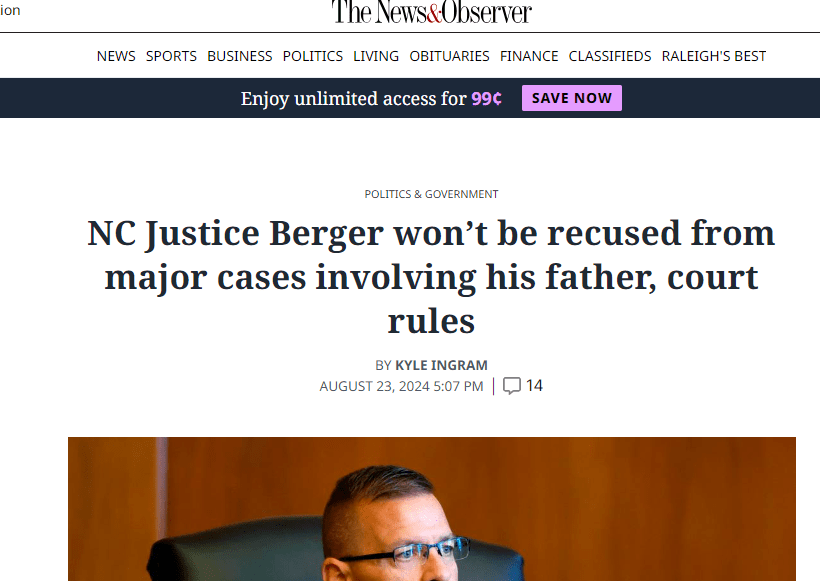Go to the Sports section

[x=171, y=56]
